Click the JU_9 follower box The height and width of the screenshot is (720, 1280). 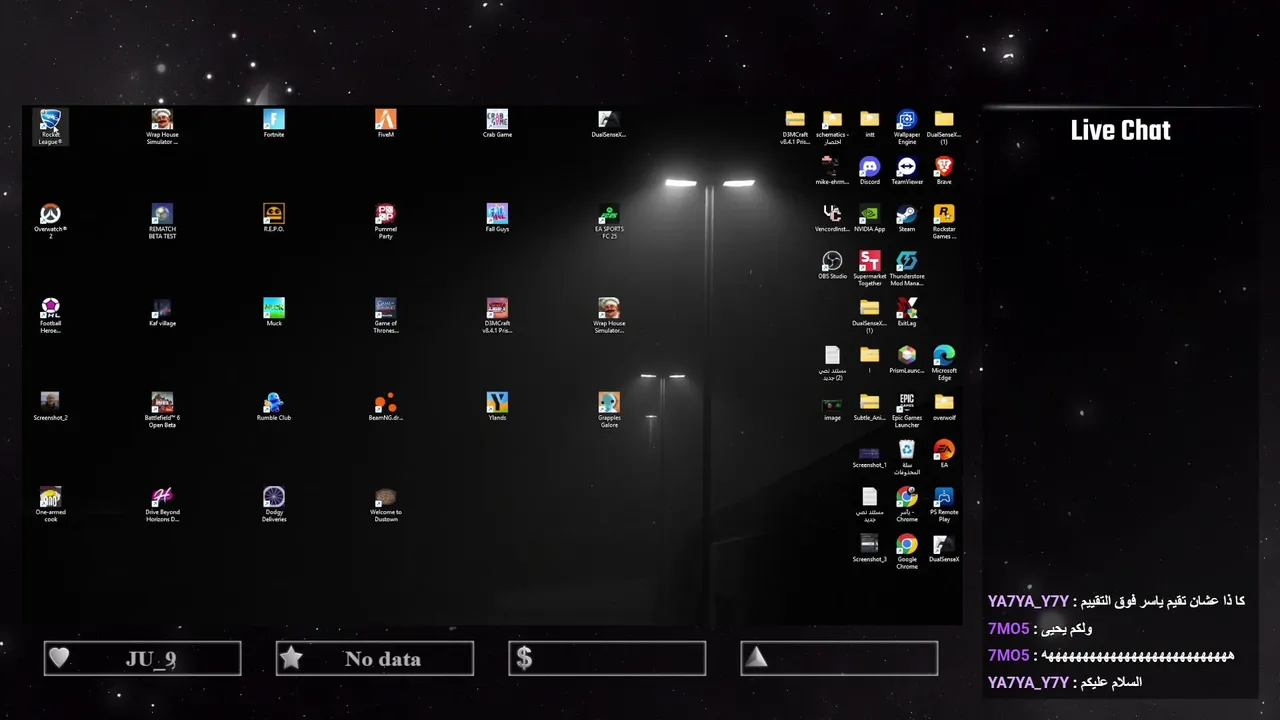(x=142, y=658)
